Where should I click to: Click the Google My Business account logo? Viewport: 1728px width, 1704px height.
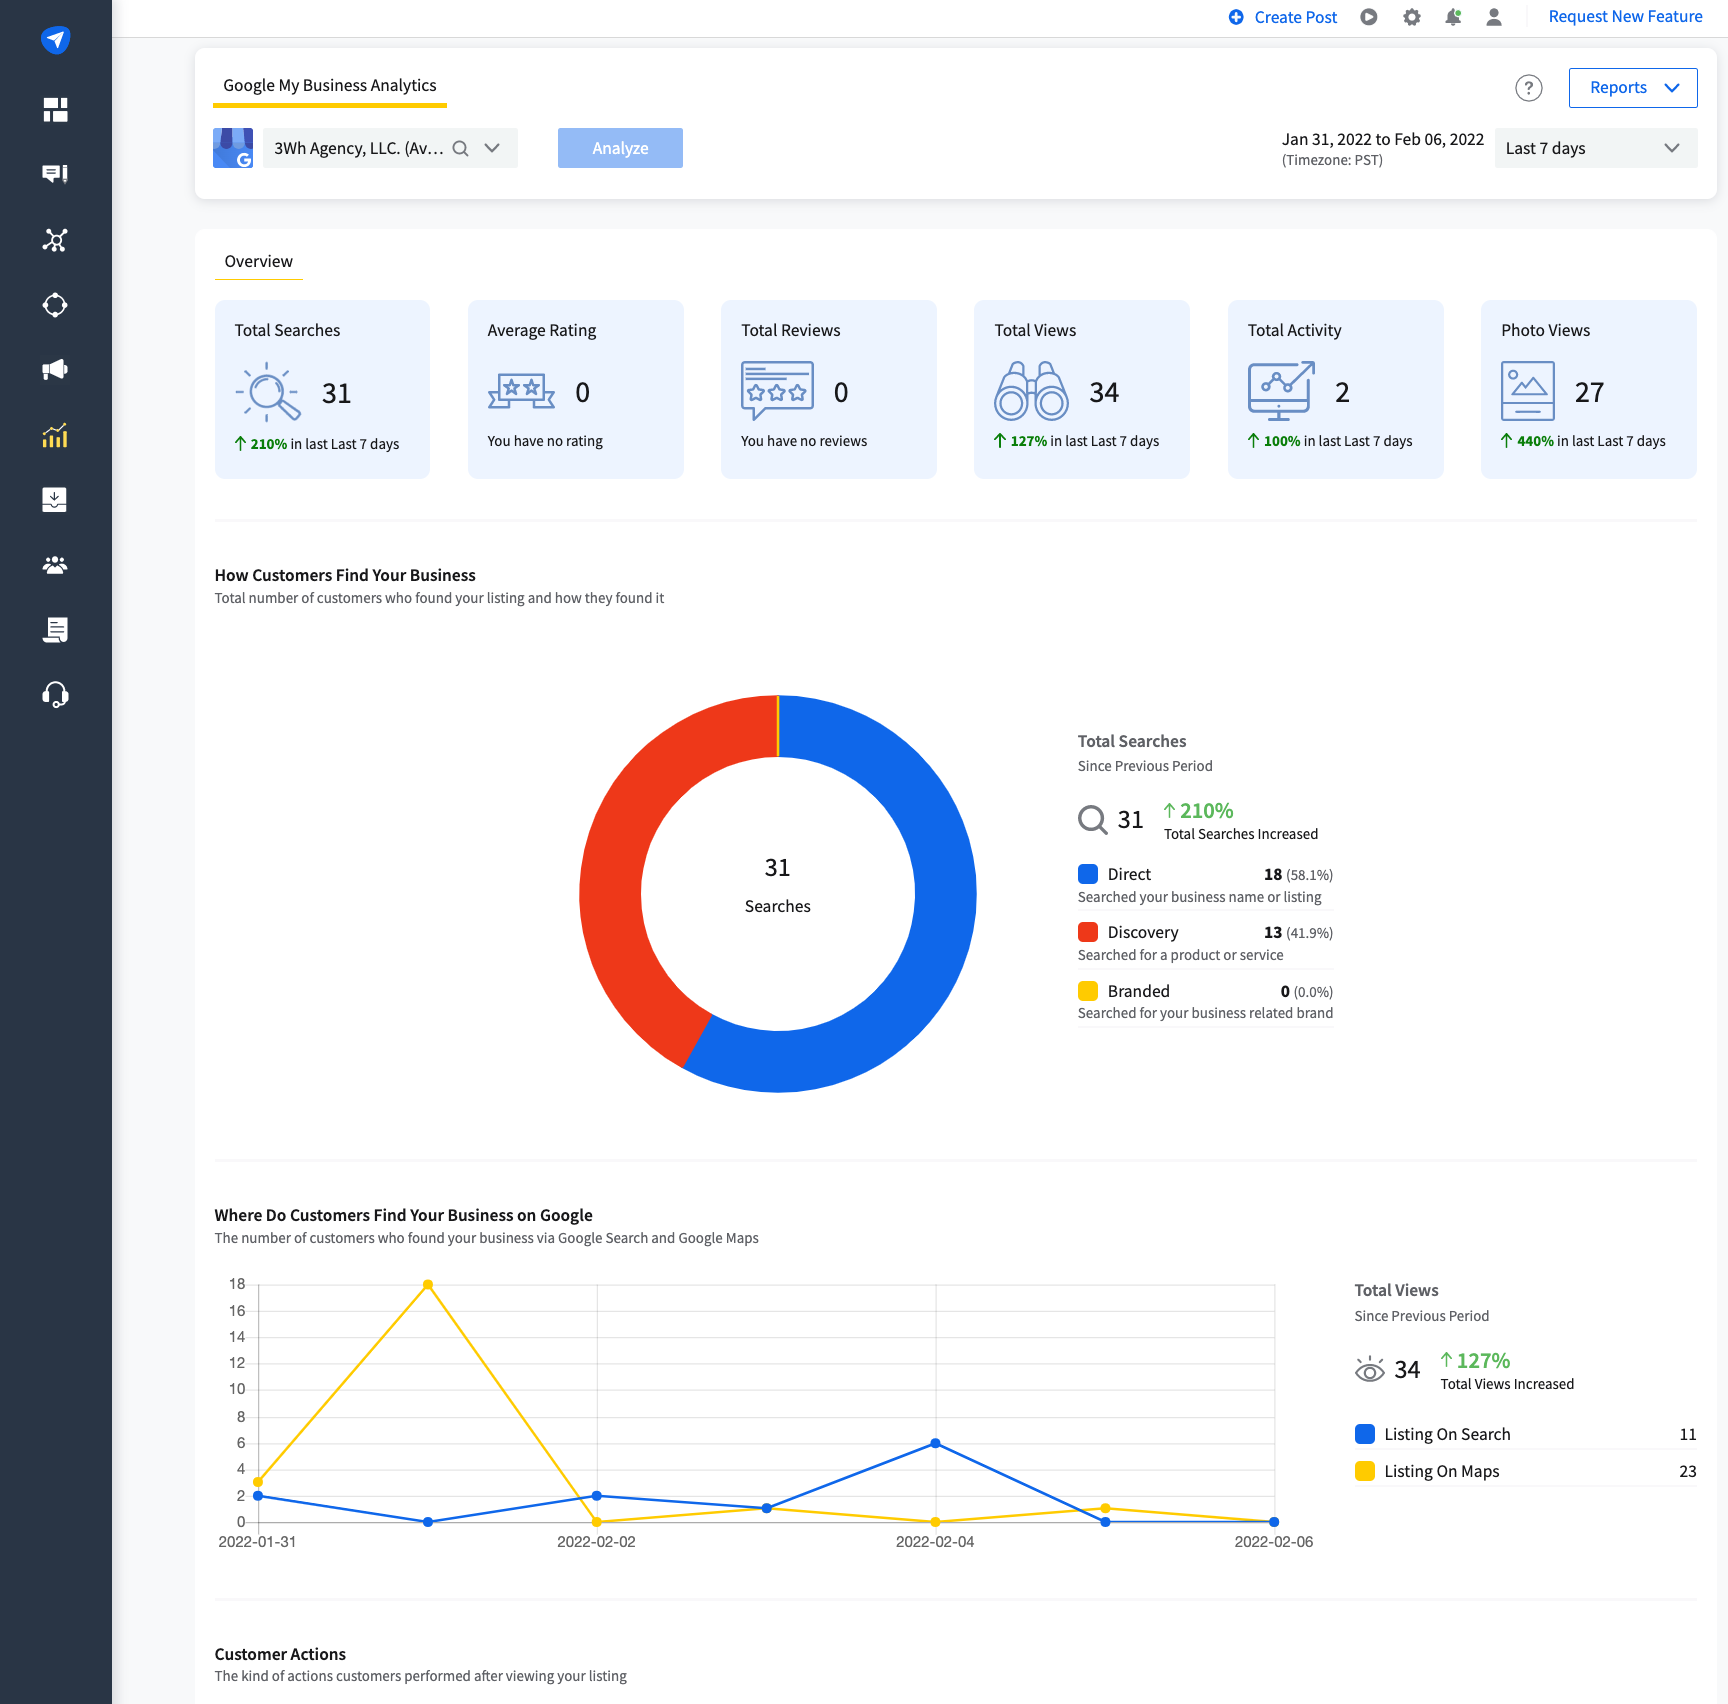(x=233, y=148)
